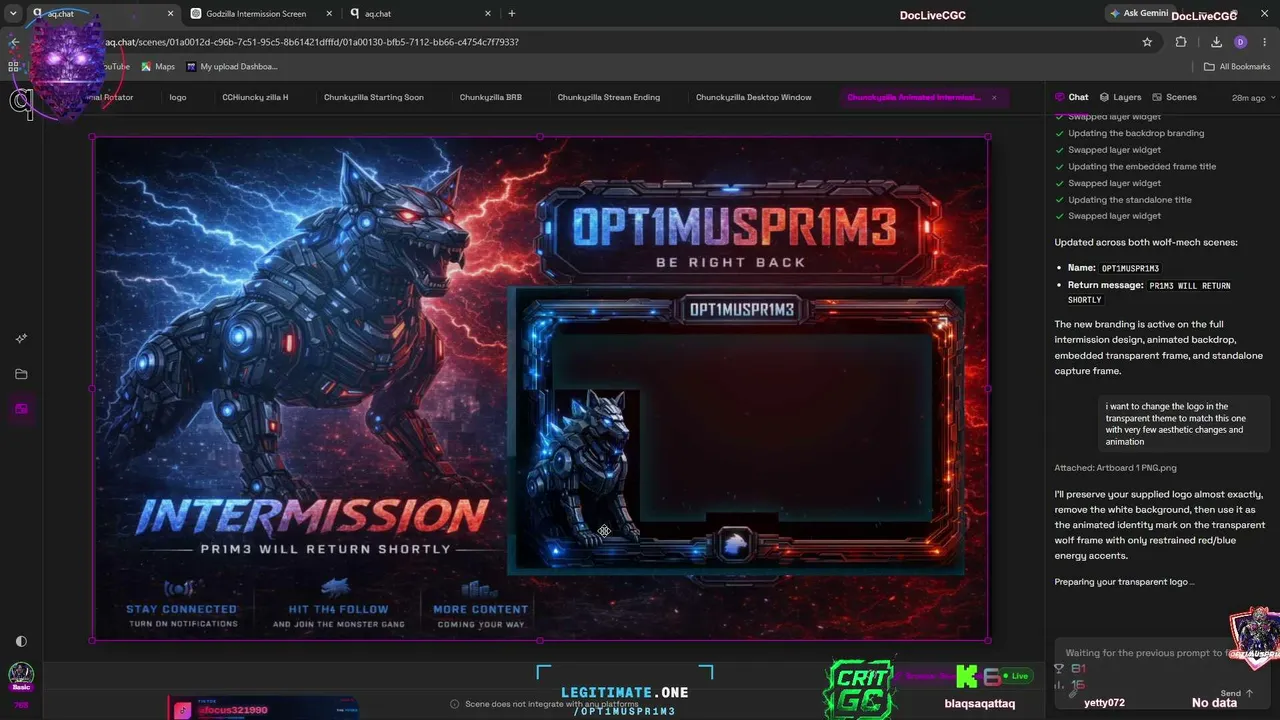Image resolution: width=1280 pixels, height=720 pixels.
Task: Open the folder icon in left sidebar
Action: coord(21,374)
